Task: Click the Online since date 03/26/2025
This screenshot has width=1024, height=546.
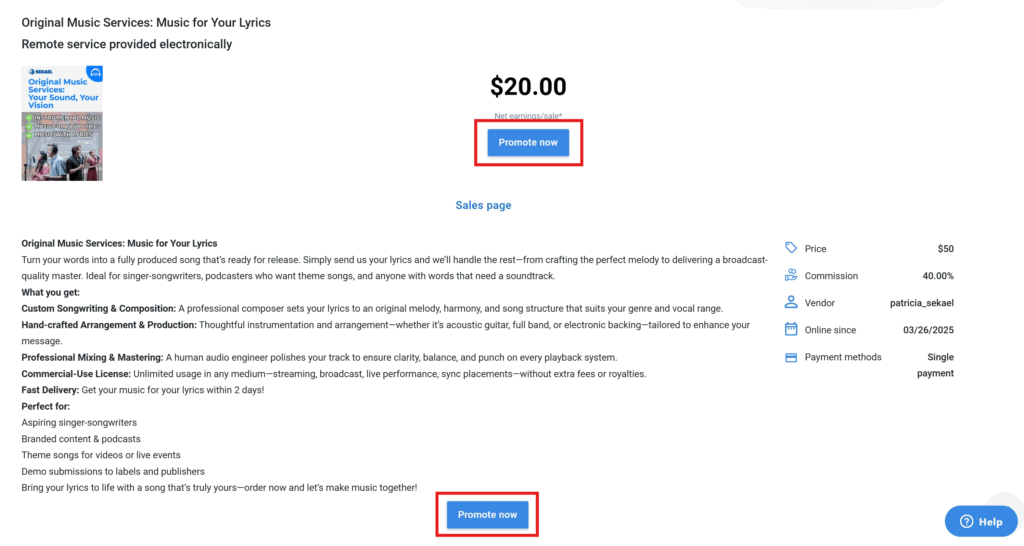Action: [928, 330]
